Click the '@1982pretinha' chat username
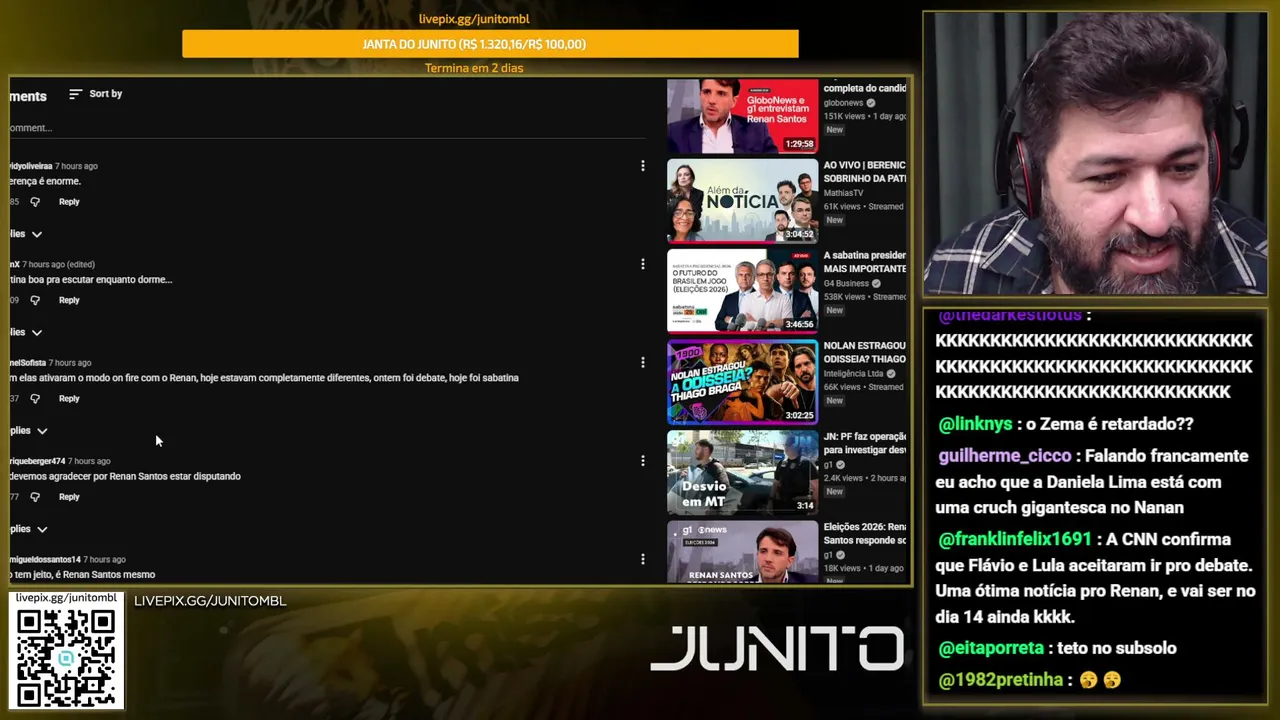The height and width of the screenshot is (720, 1280). (1001, 680)
